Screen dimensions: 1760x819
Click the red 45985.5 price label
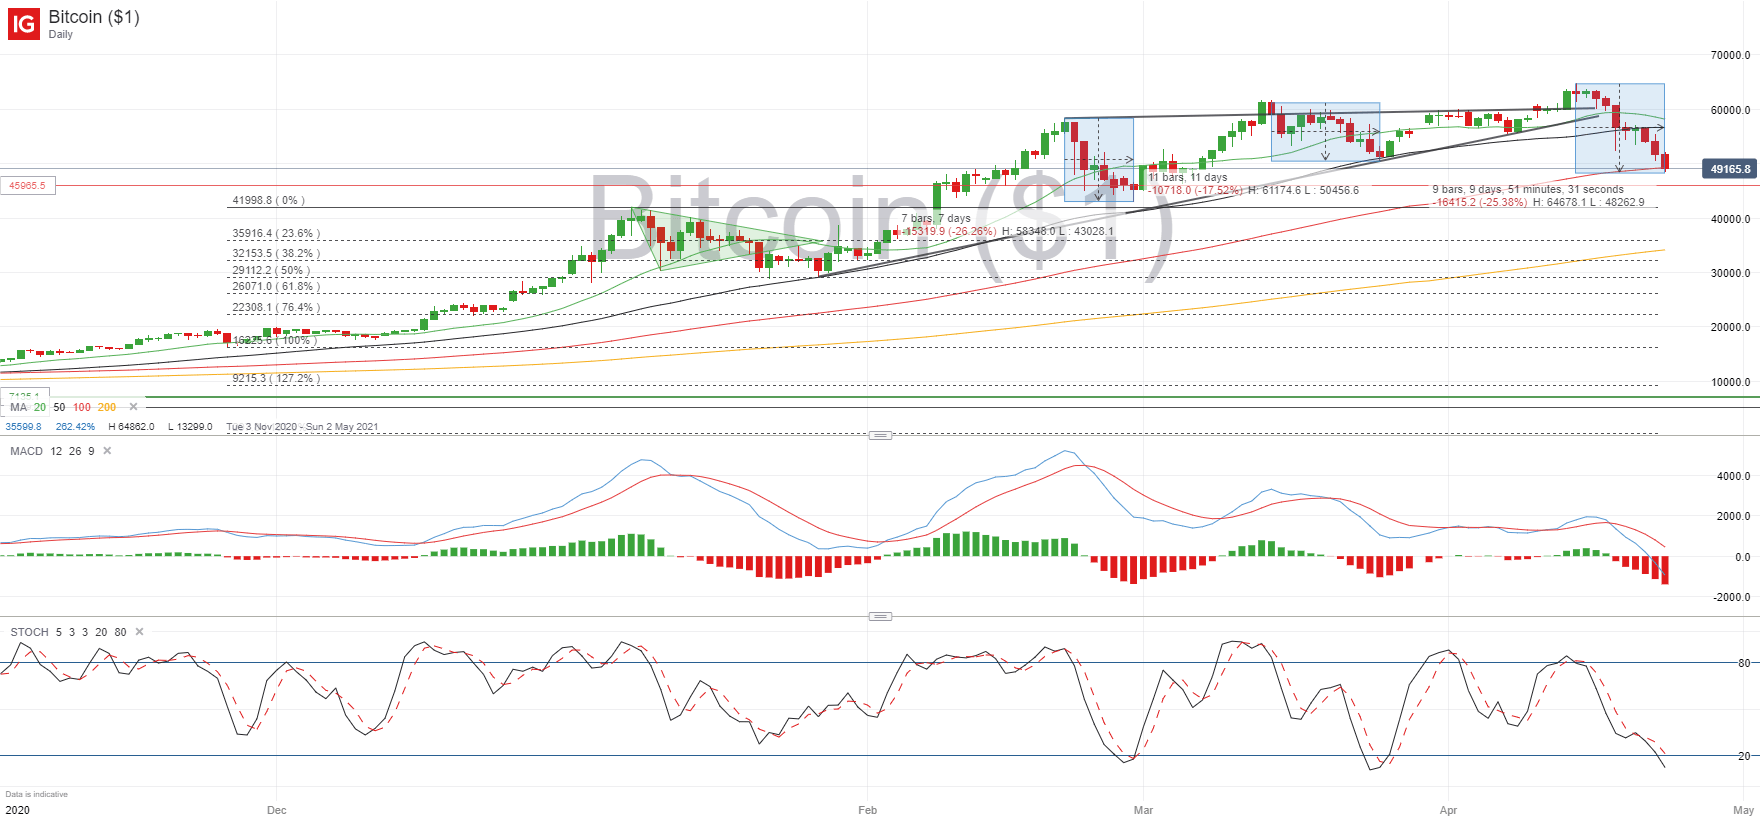click(x=28, y=185)
